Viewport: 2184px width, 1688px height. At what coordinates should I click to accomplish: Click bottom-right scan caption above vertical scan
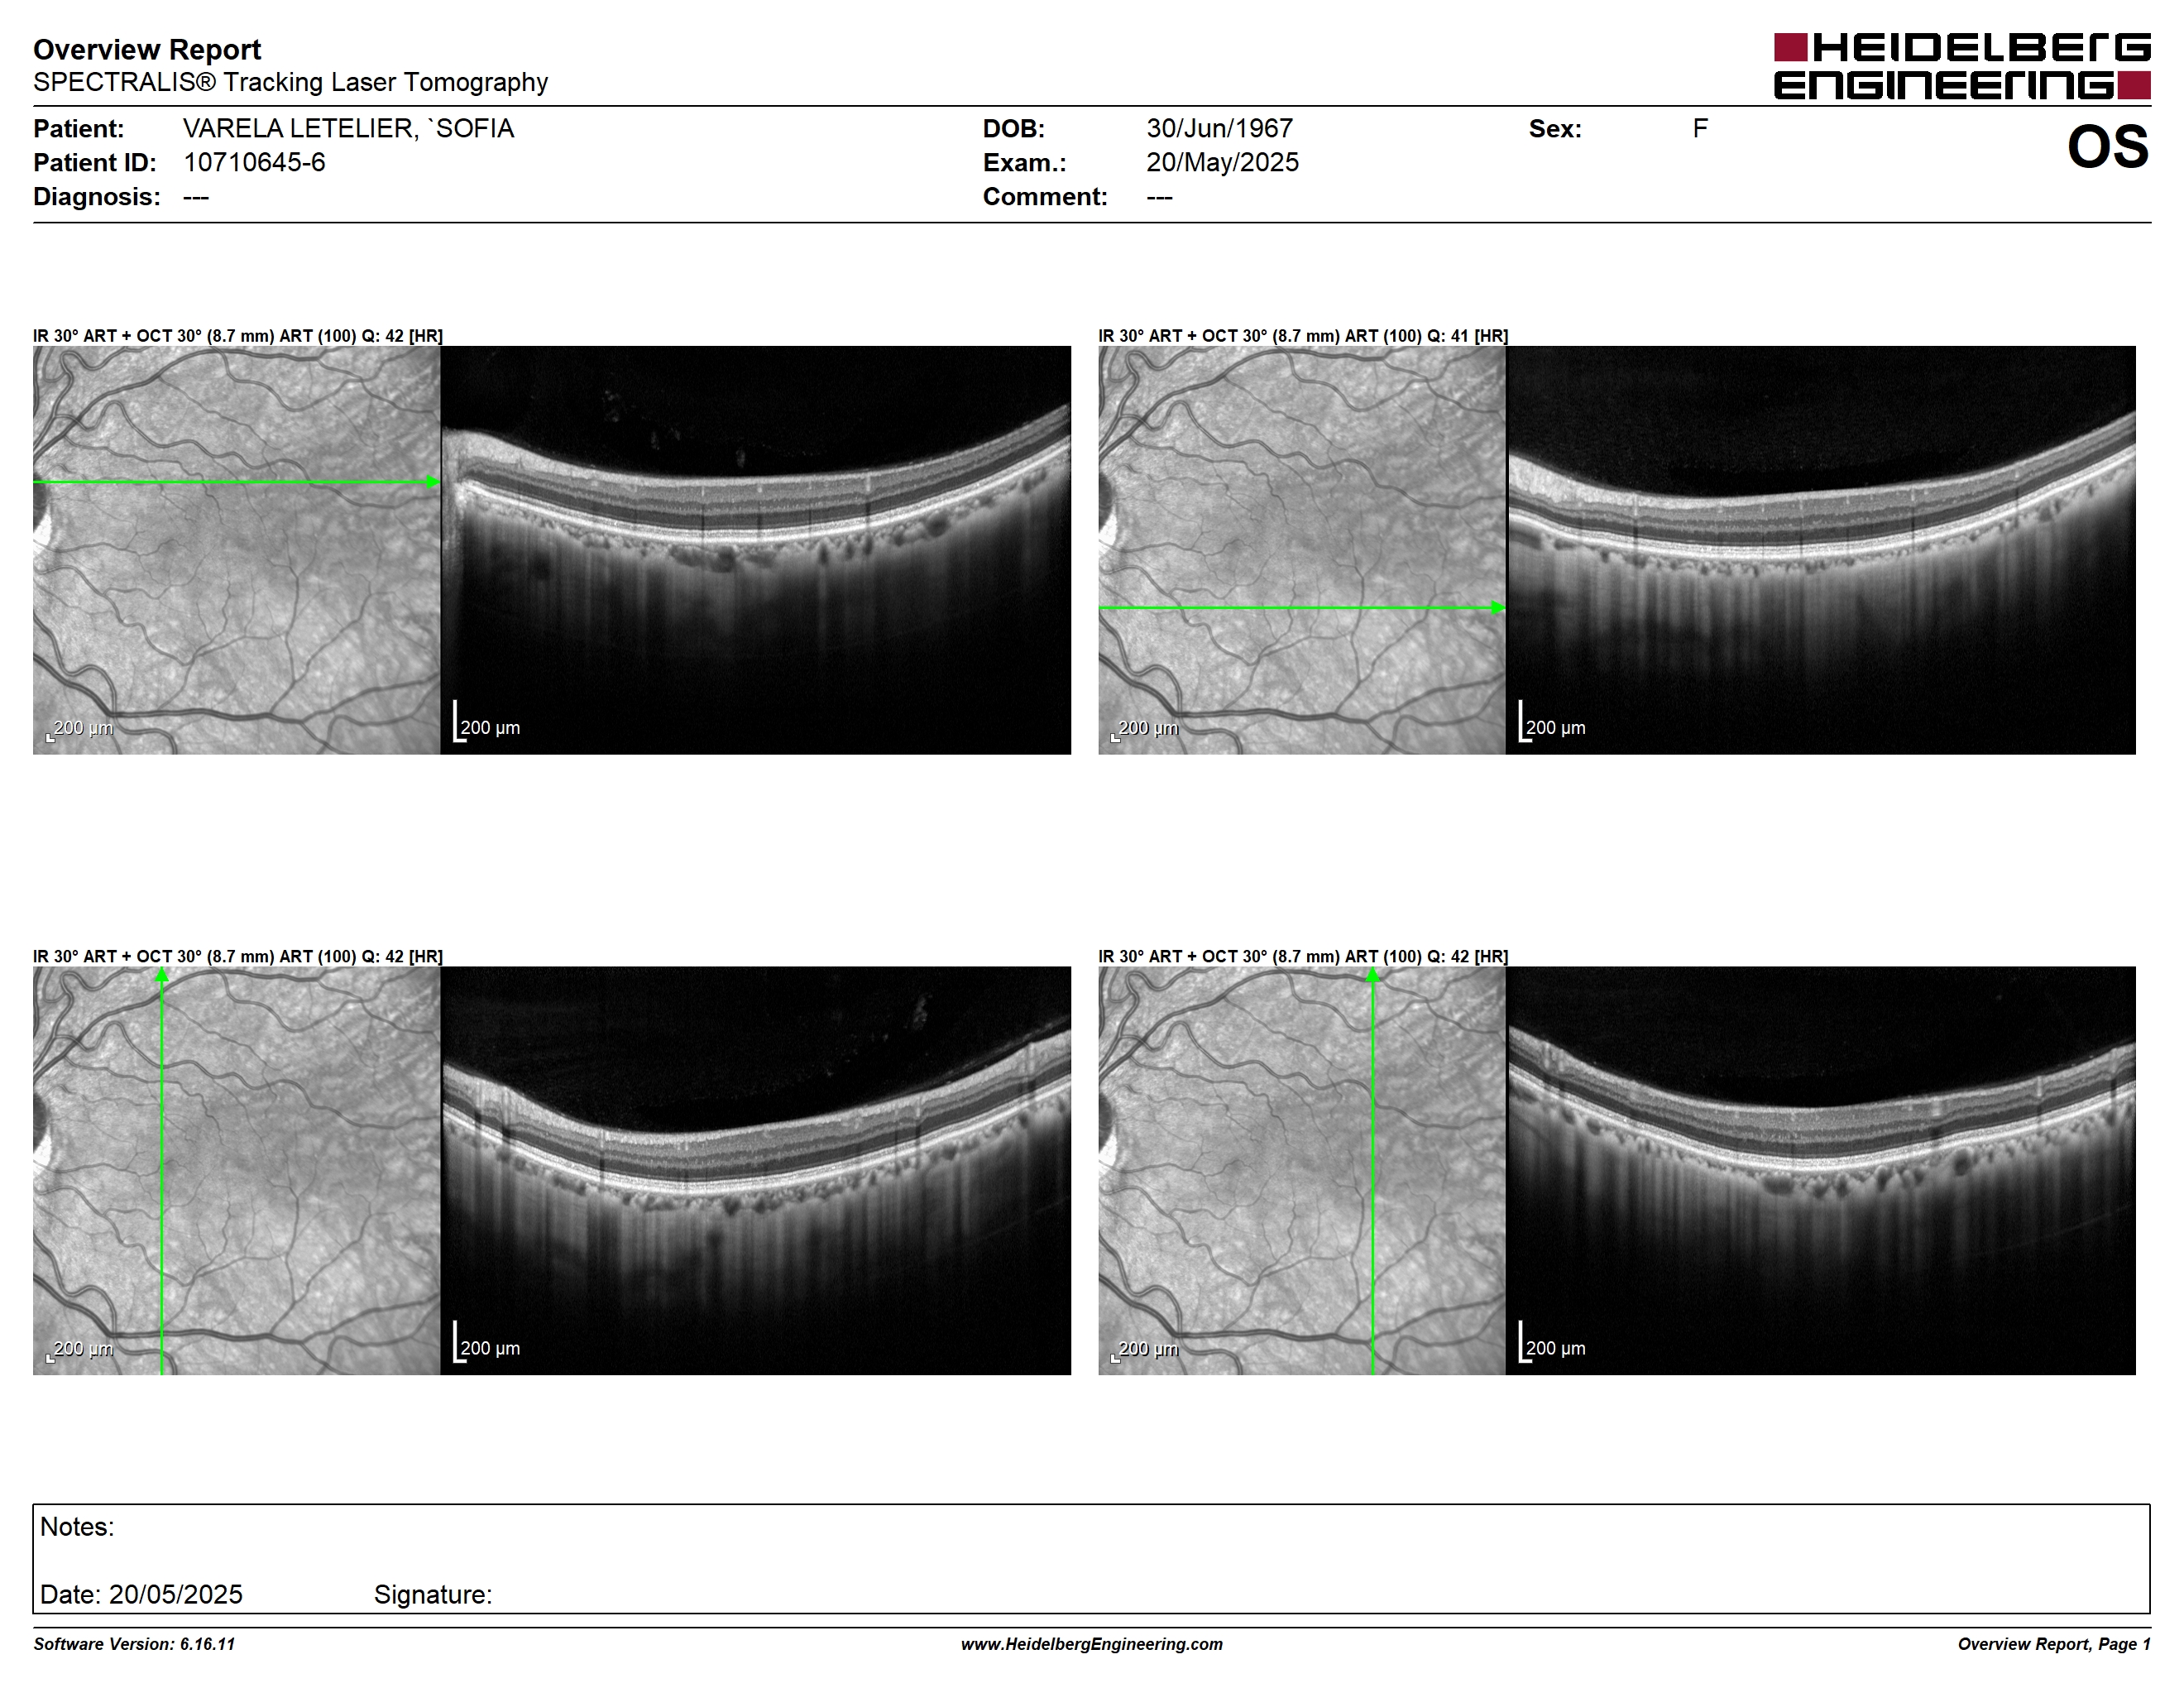click(1303, 956)
